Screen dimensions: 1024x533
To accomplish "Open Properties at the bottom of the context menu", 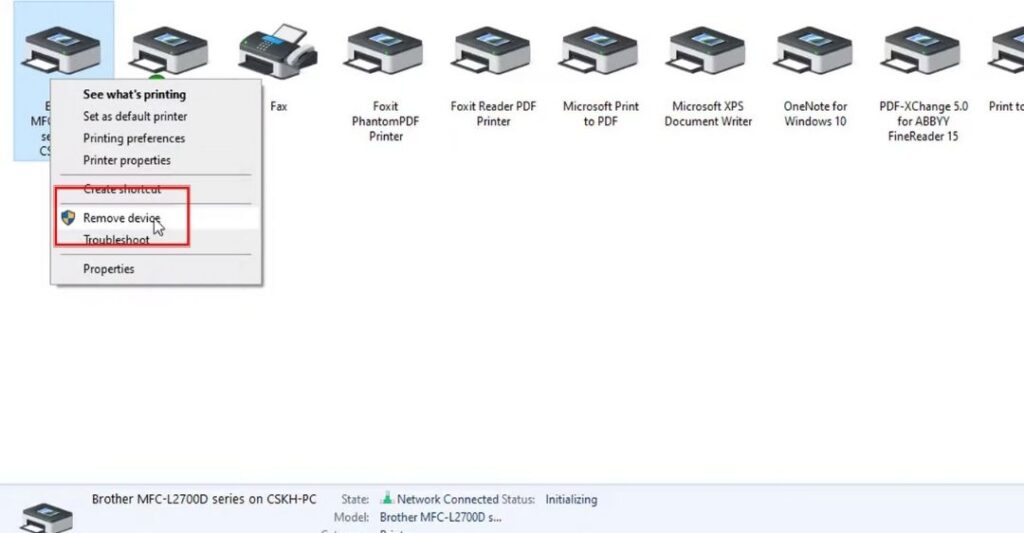I will pos(108,269).
